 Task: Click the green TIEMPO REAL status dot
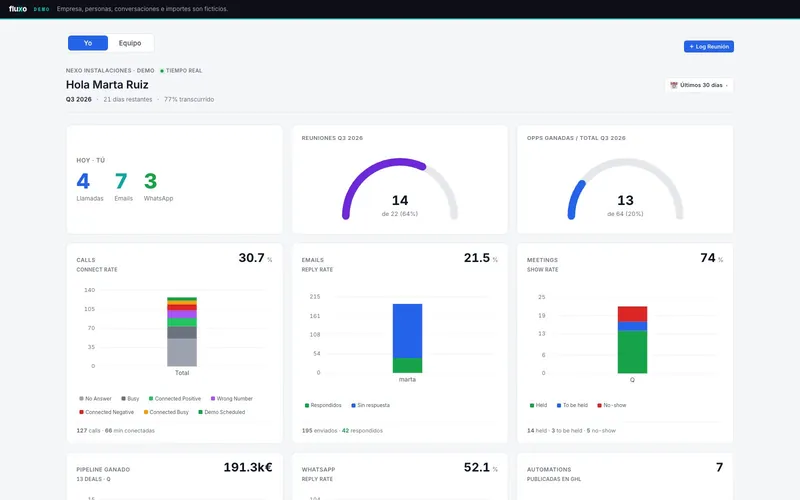click(162, 71)
